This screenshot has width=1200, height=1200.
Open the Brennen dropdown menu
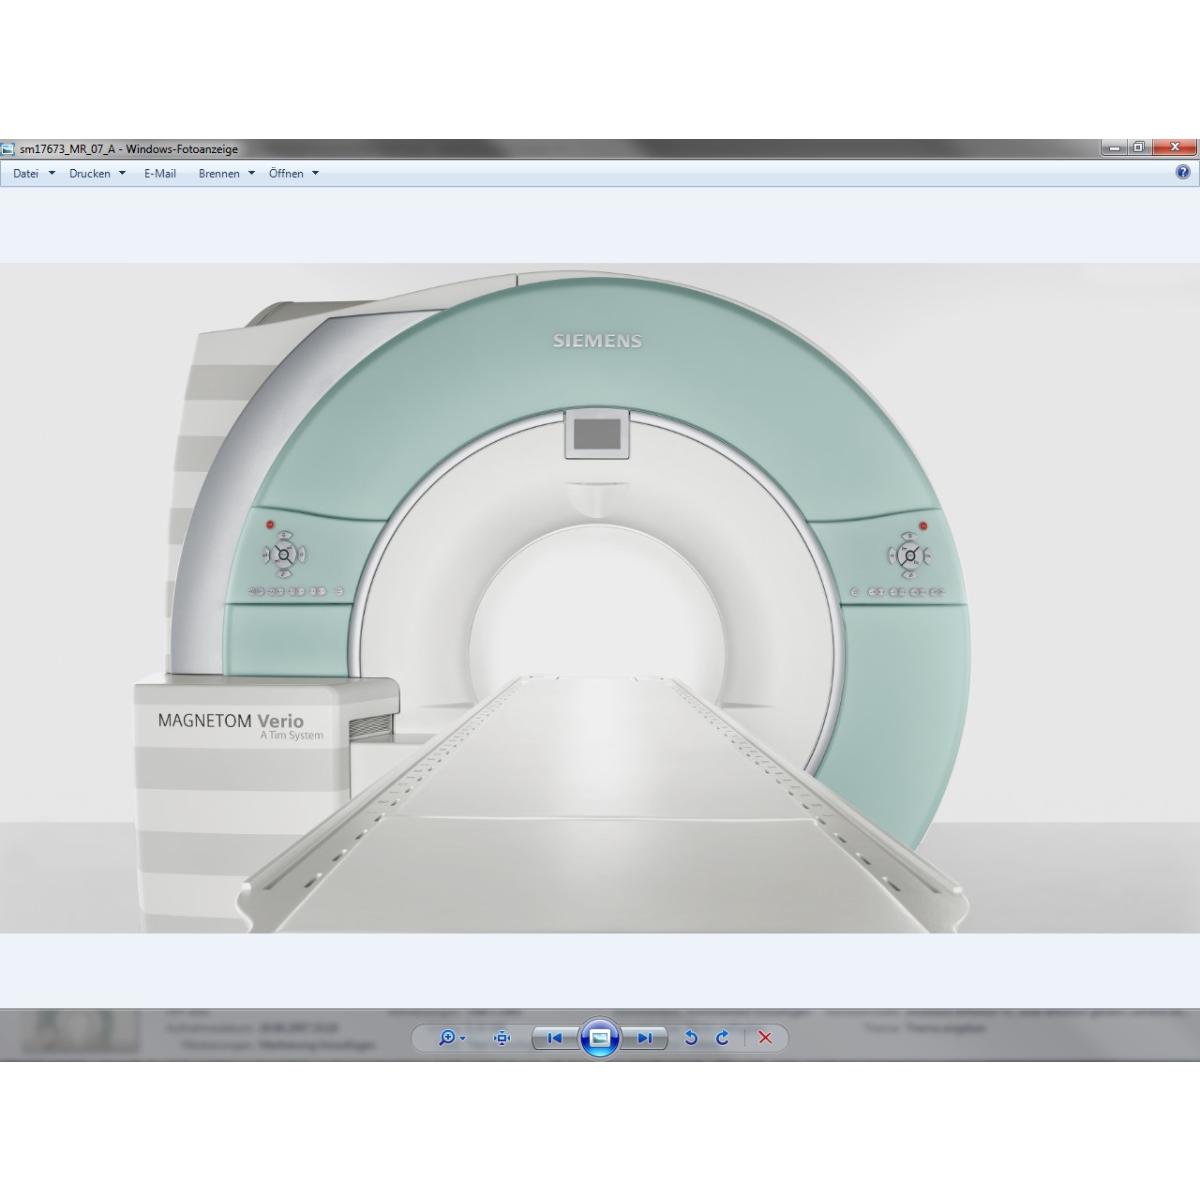(226, 173)
